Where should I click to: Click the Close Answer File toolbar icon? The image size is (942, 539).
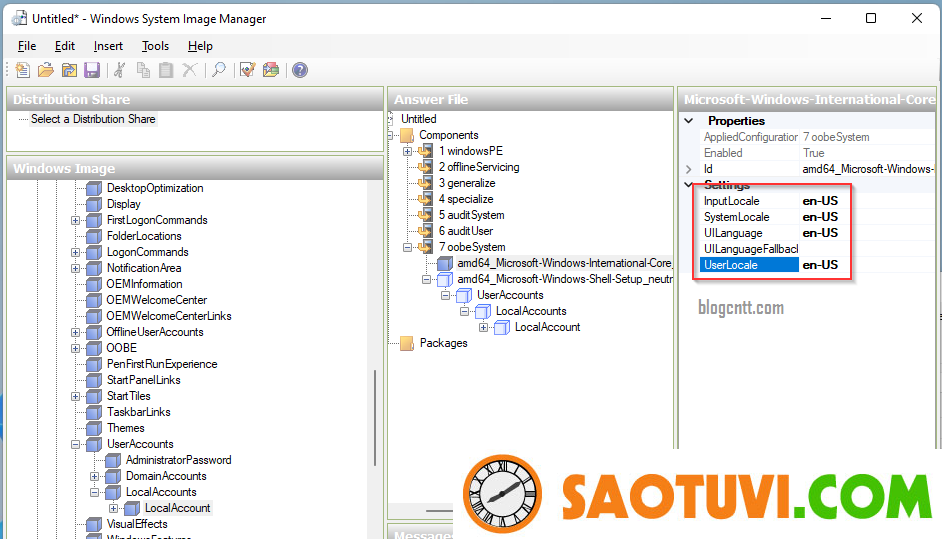69,70
